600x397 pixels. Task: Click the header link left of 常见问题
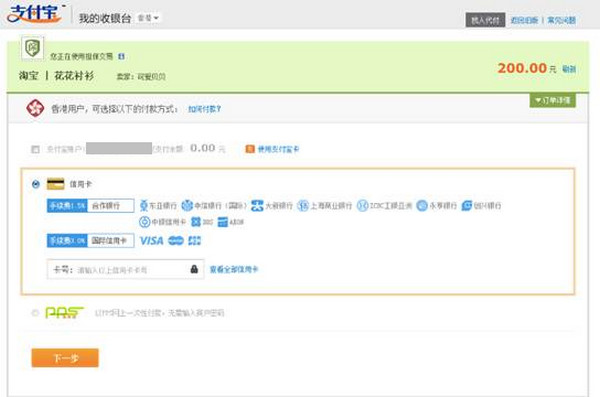coord(524,20)
